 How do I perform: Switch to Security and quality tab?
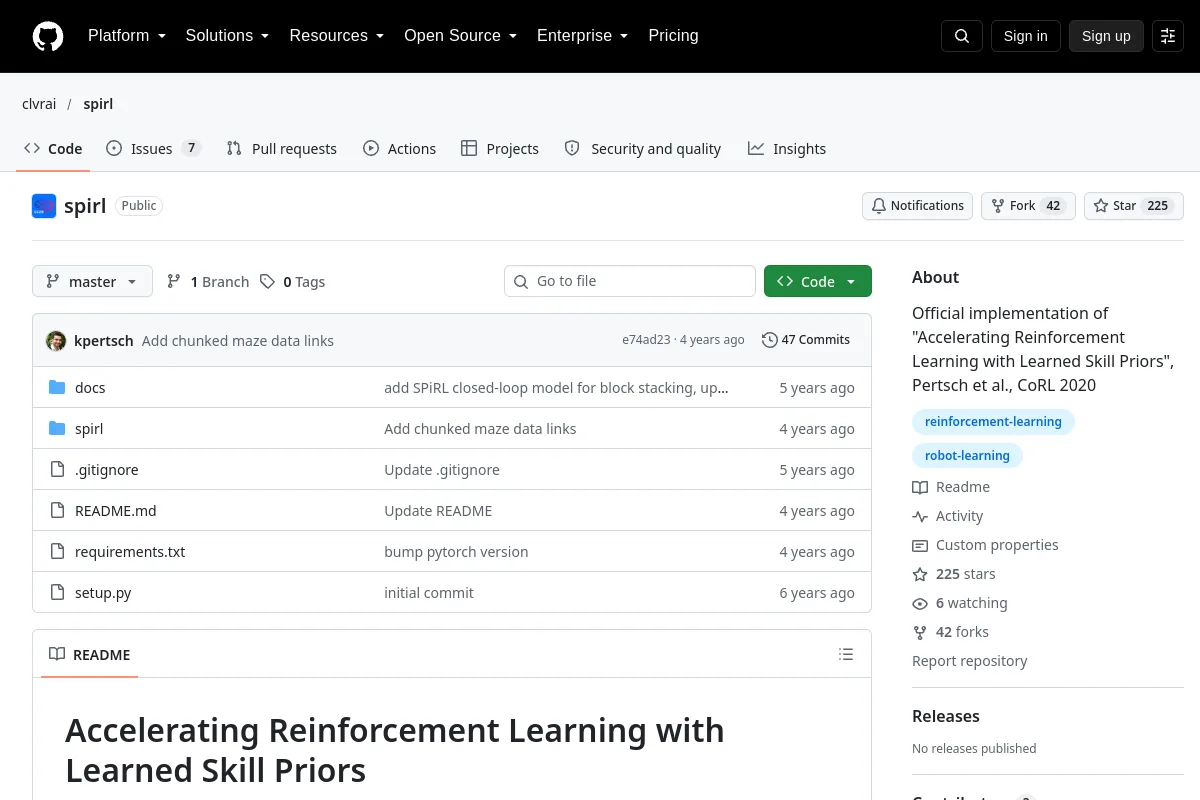pos(643,149)
